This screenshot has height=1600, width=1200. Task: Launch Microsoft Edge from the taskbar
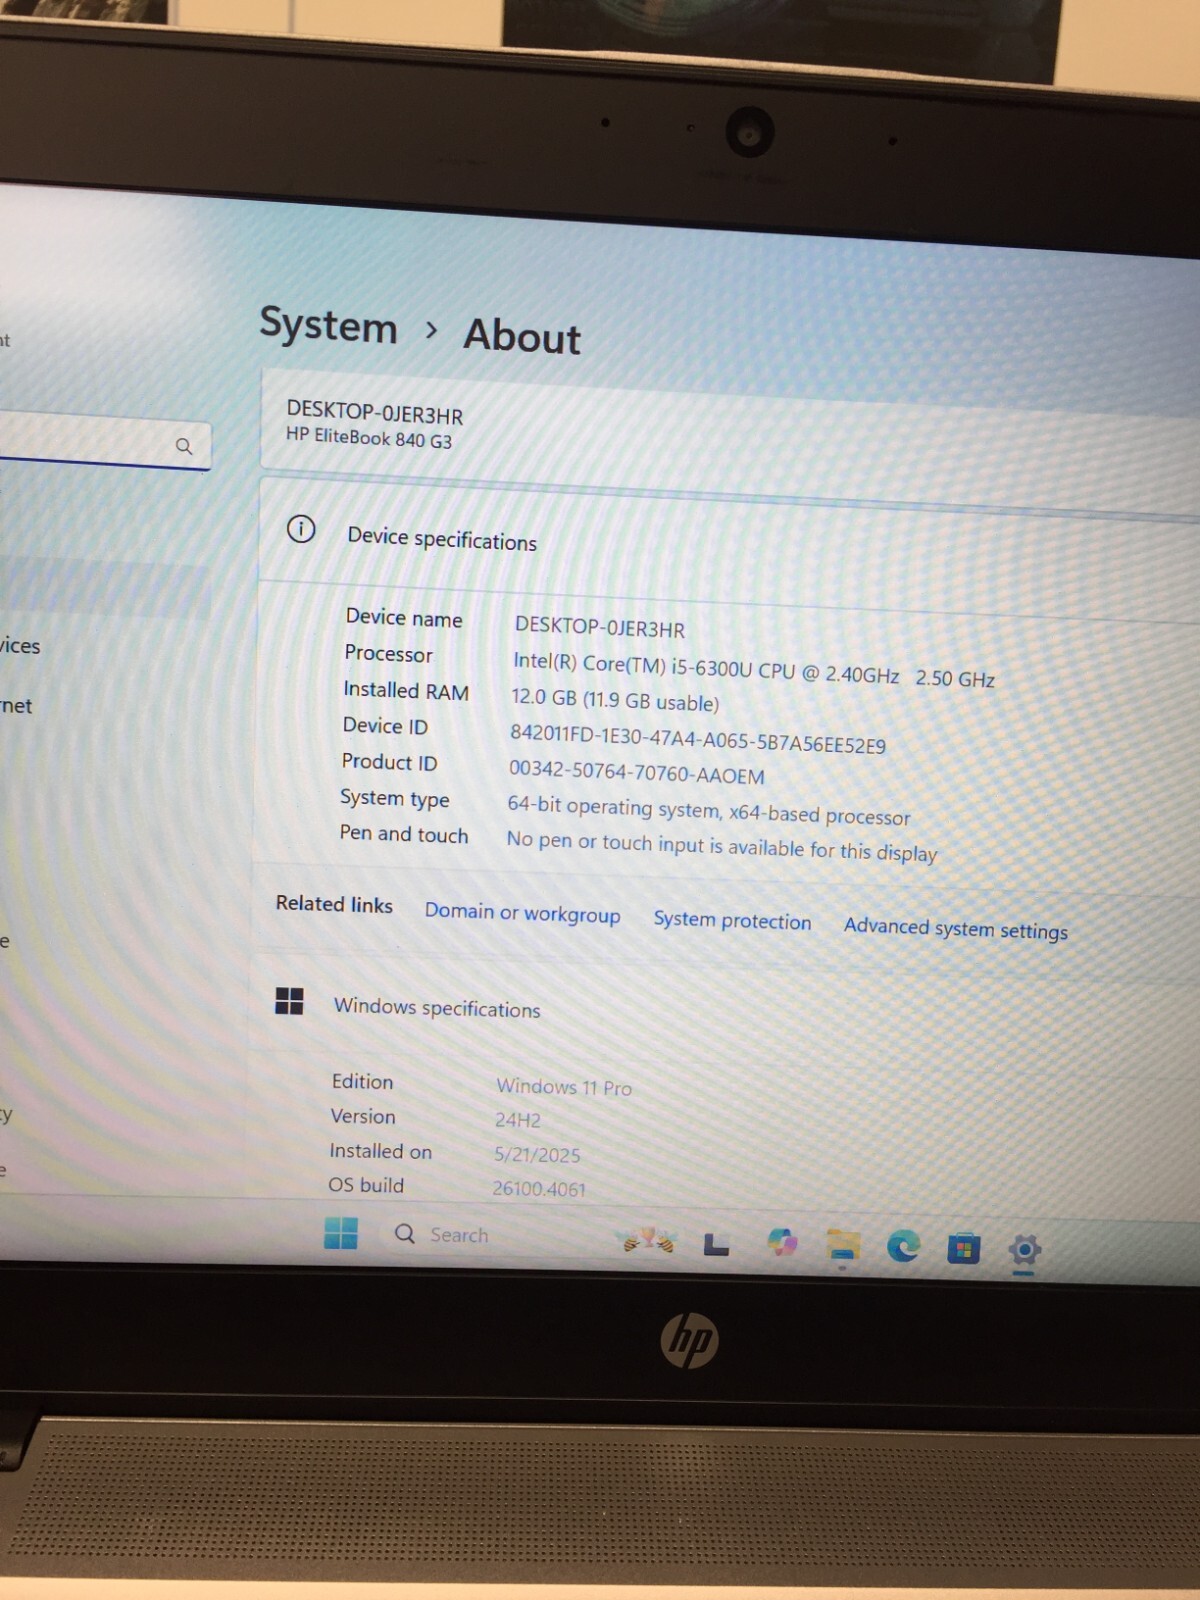(x=903, y=1246)
